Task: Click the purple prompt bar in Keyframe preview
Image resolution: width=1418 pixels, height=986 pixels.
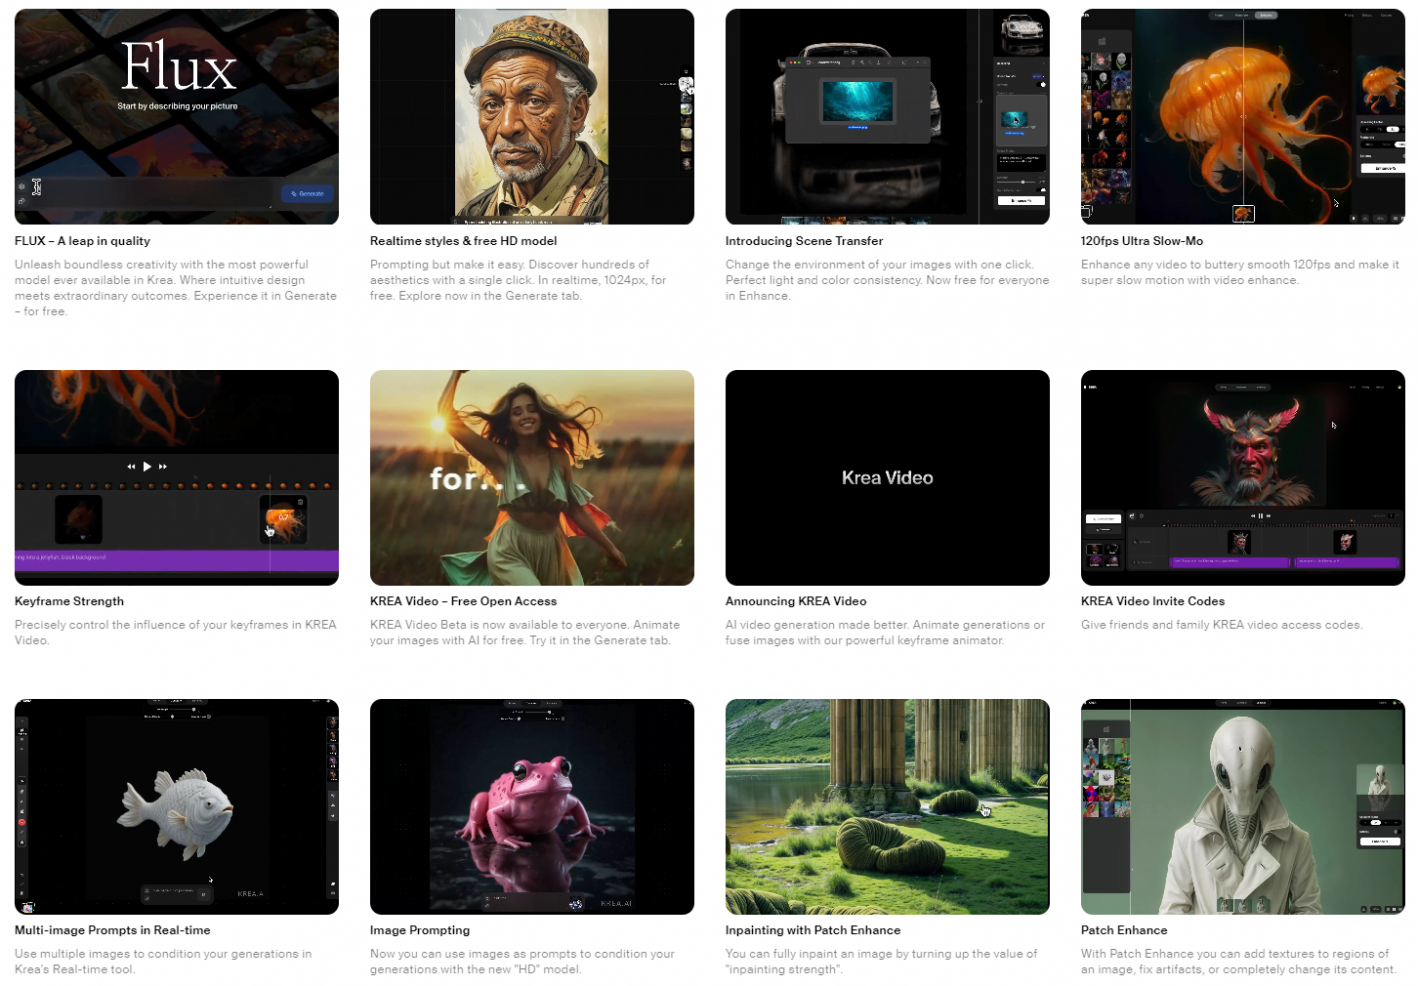Action: click(x=177, y=560)
